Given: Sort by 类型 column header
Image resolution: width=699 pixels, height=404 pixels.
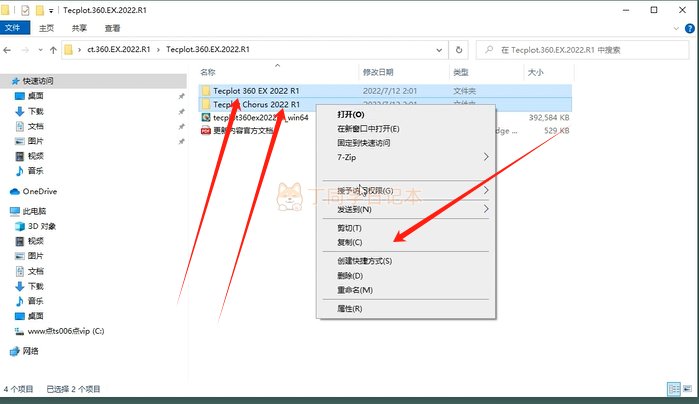Looking at the screenshot, I should click(x=461, y=72).
